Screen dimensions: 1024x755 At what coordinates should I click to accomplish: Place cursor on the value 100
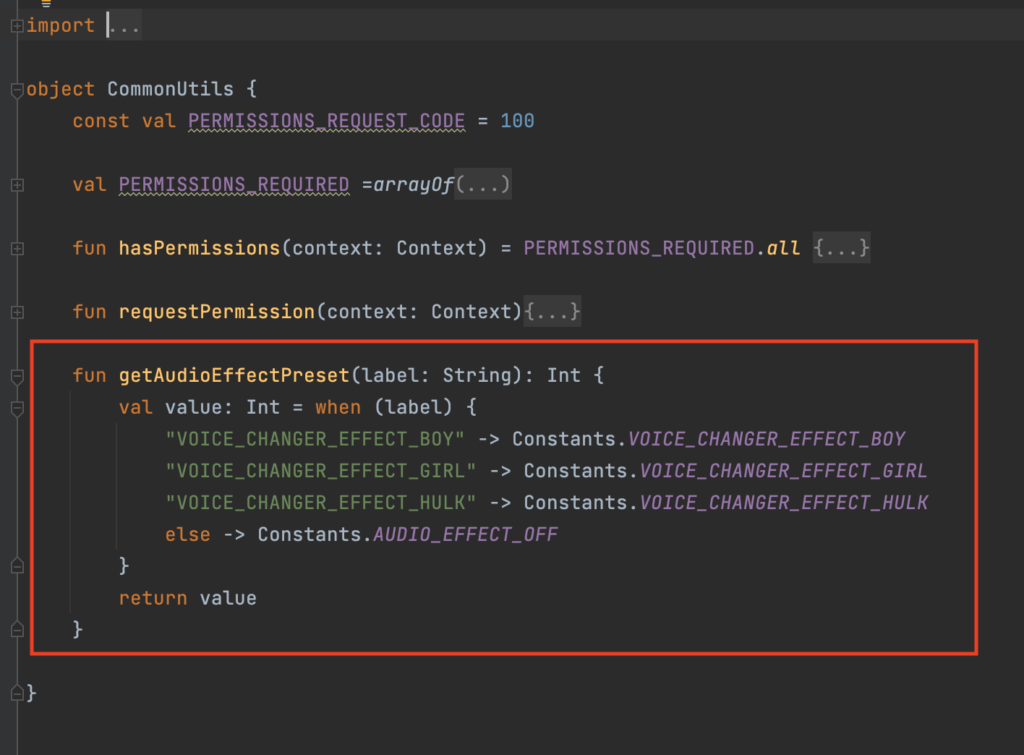[517, 121]
